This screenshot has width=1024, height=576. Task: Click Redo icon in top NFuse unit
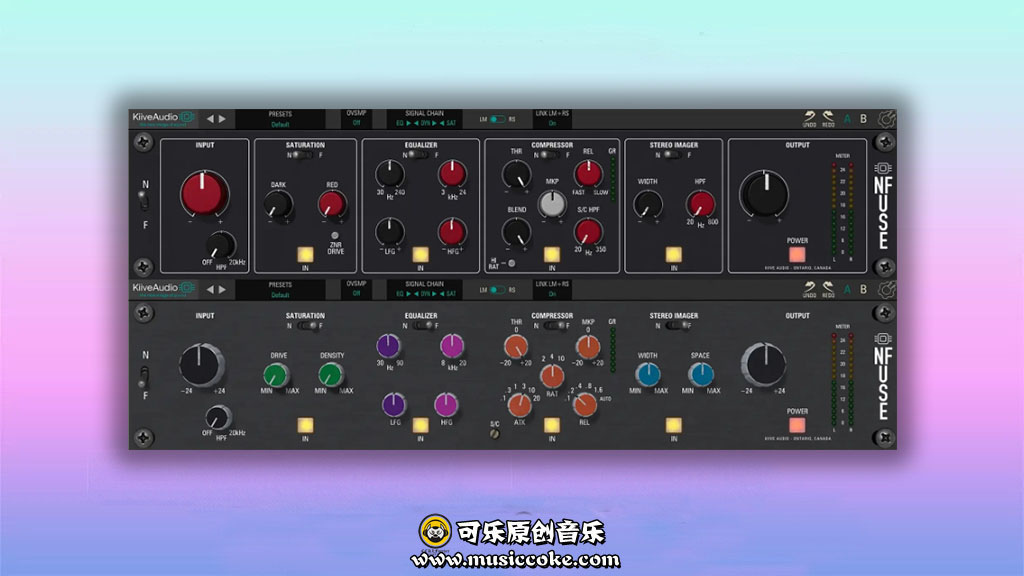(828, 118)
